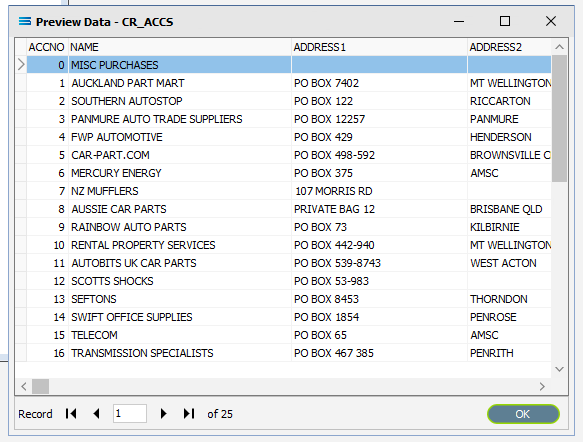Screen dimensions: 583x442
Task: Click the NAME column header
Action: coord(180,47)
